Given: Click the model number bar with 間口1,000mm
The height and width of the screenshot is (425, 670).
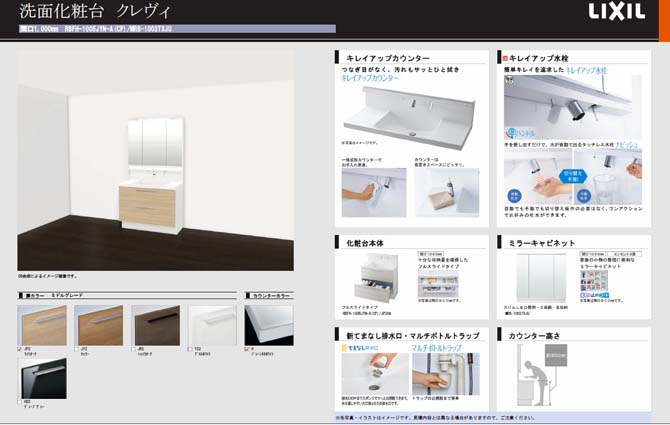Looking at the screenshot, I should (177, 29).
